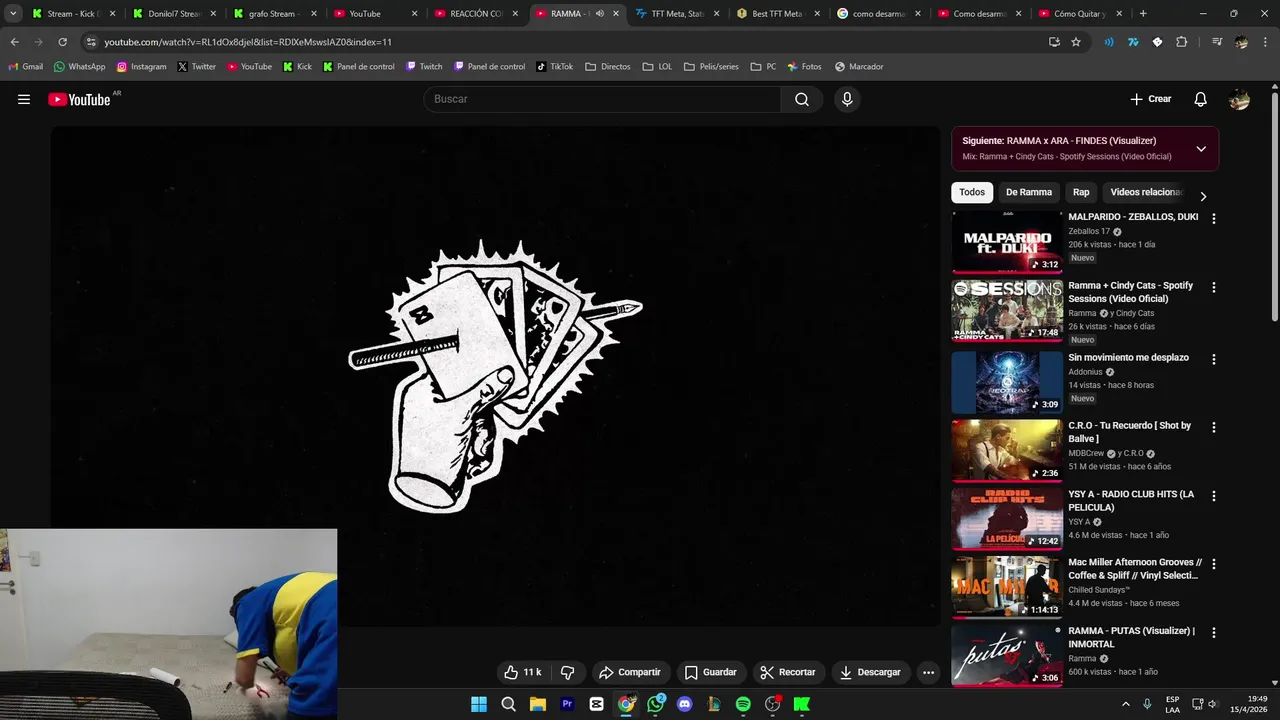Click the Buscar search input field
1280x720 pixels.
602,99
